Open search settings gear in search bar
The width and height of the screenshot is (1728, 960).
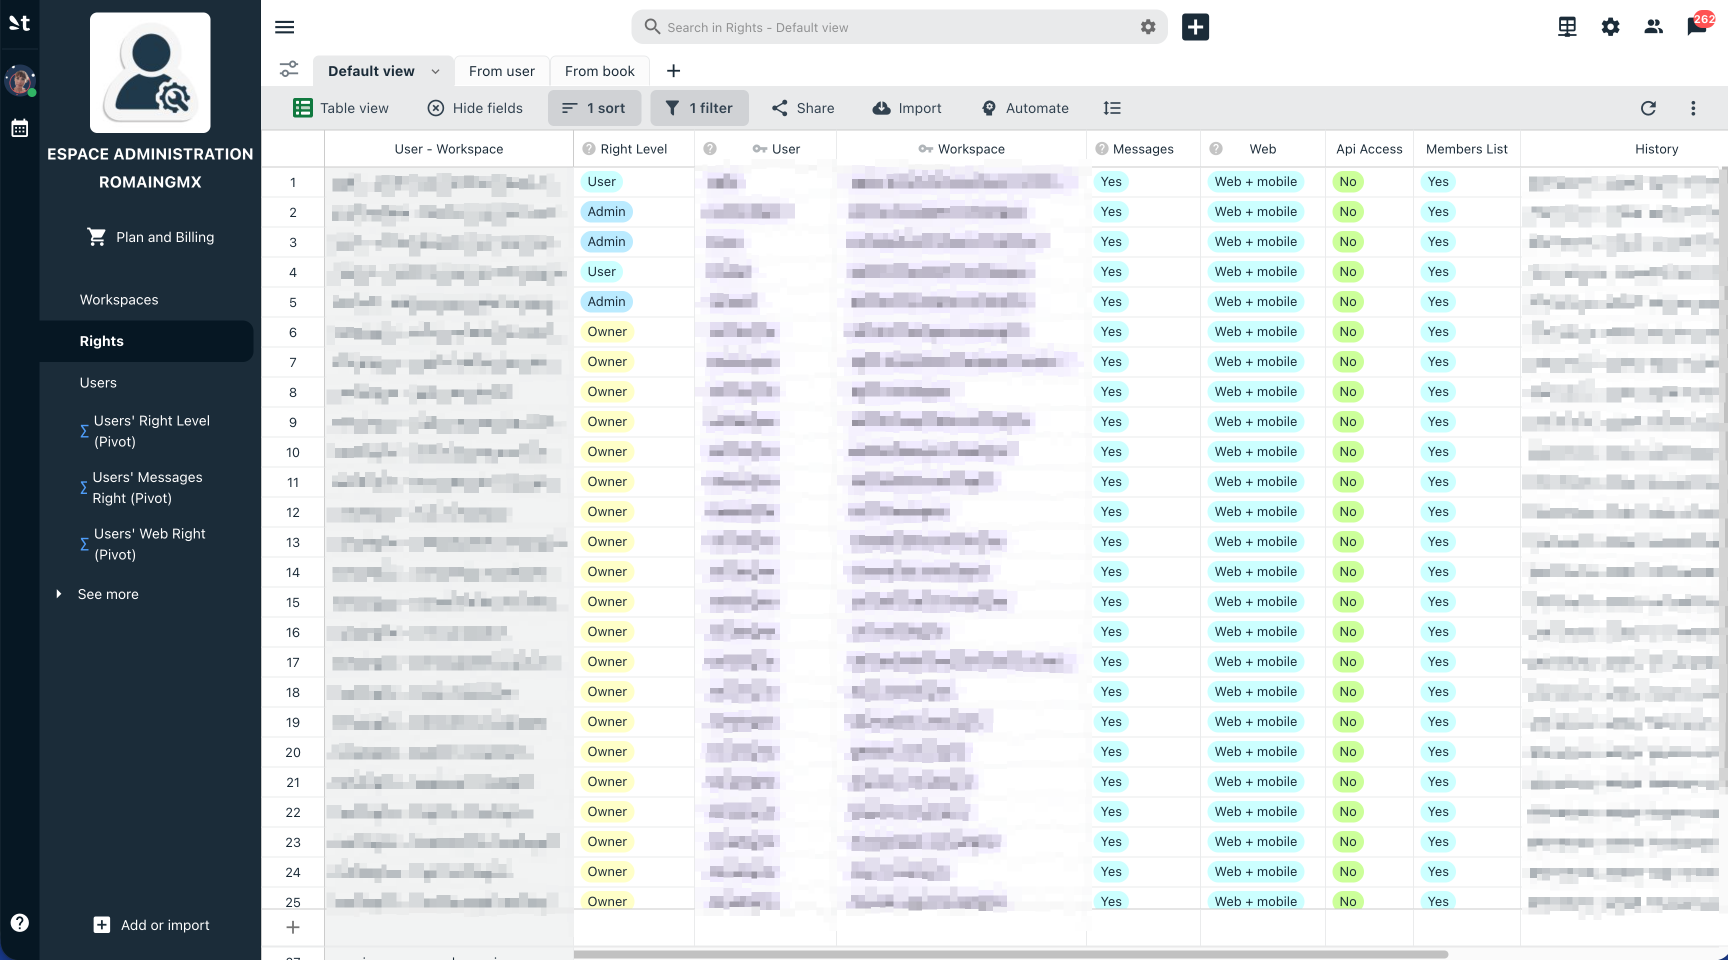1148,27
